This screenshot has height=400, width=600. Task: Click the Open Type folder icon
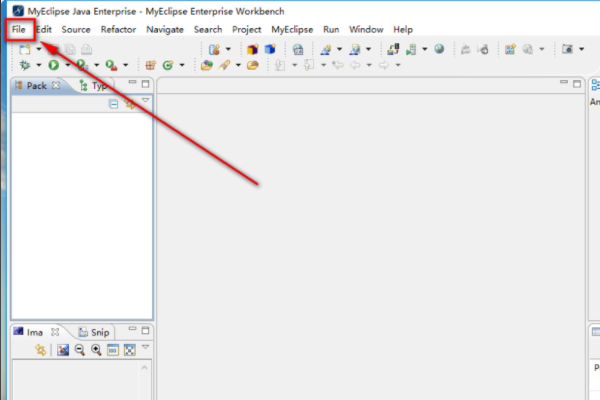point(207,65)
